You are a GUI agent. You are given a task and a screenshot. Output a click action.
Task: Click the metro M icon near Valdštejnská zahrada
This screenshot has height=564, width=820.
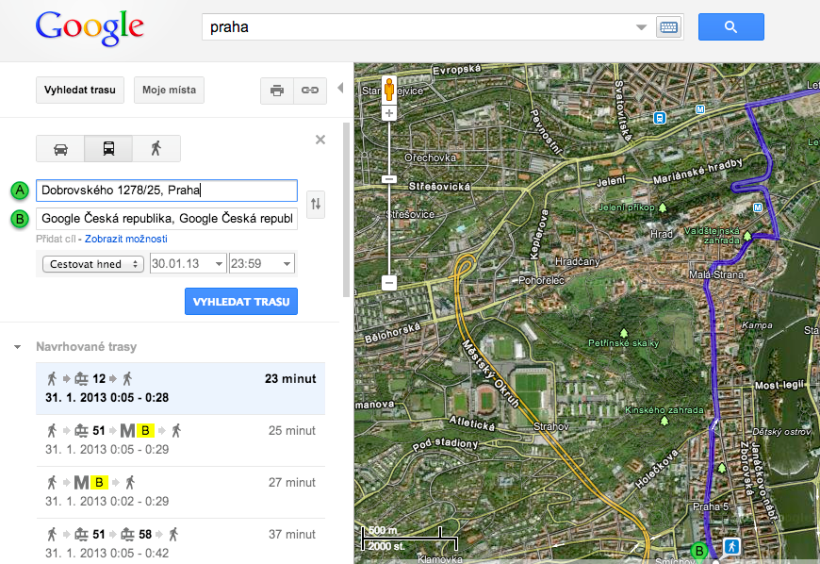pyautogui.click(x=757, y=208)
